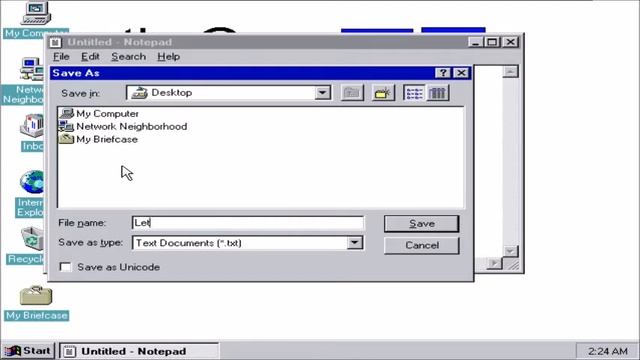This screenshot has height=360, width=640.
Task: Switch to Details view icon
Action: (x=438, y=93)
